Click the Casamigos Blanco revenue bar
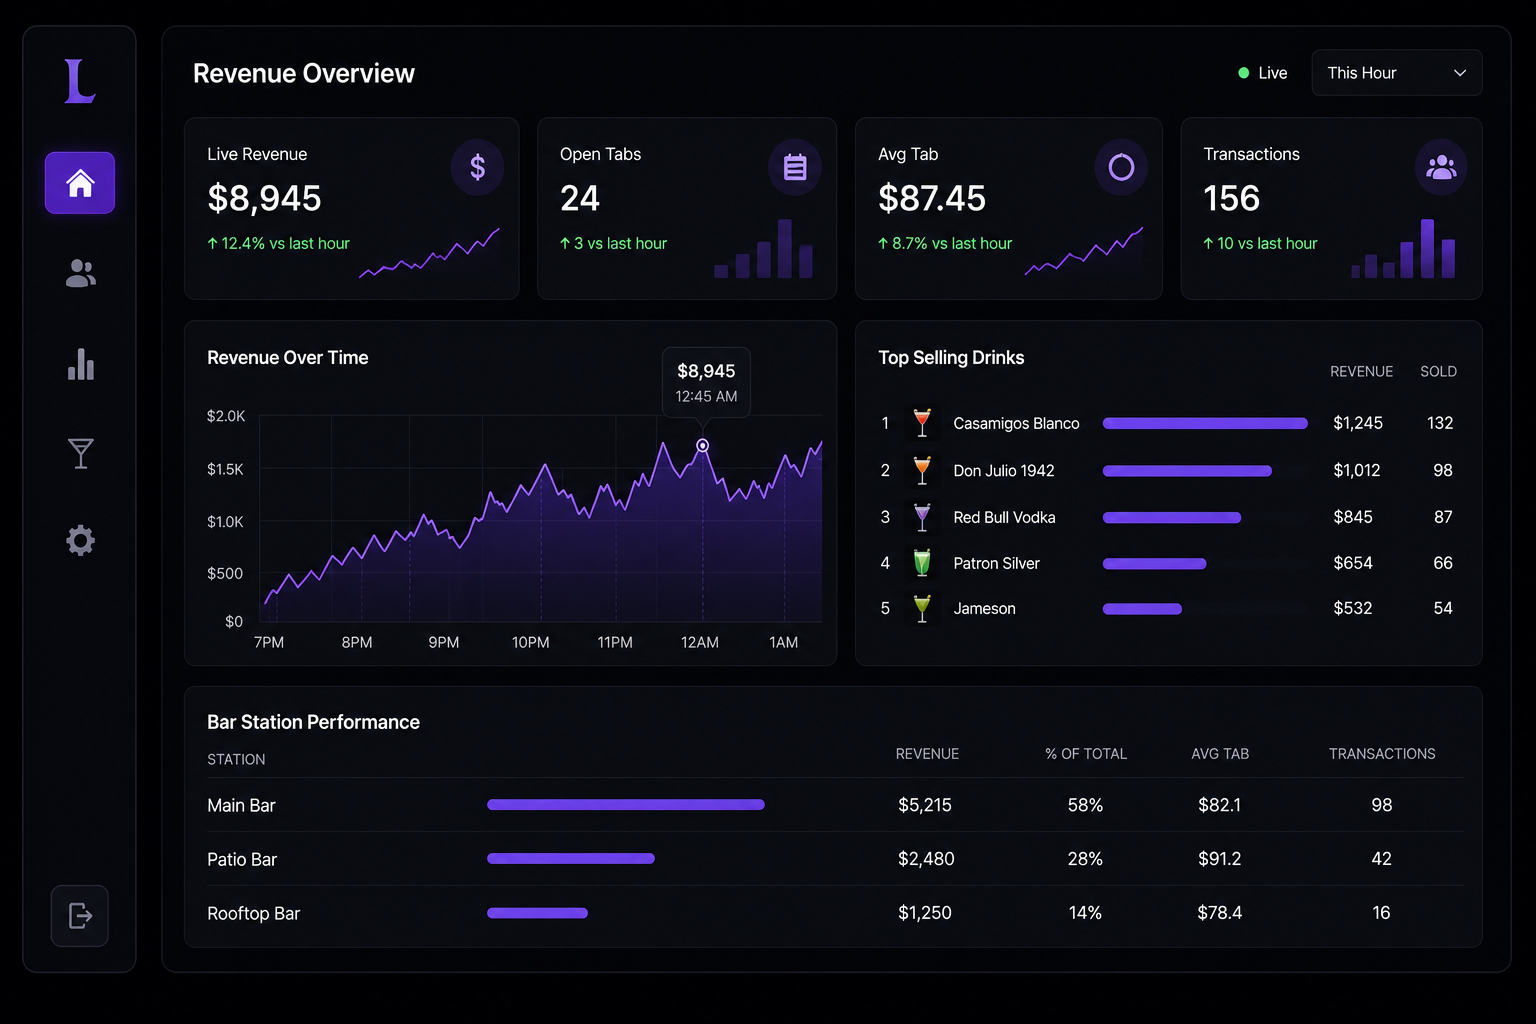This screenshot has height=1024, width=1536. coord(1205,423)
